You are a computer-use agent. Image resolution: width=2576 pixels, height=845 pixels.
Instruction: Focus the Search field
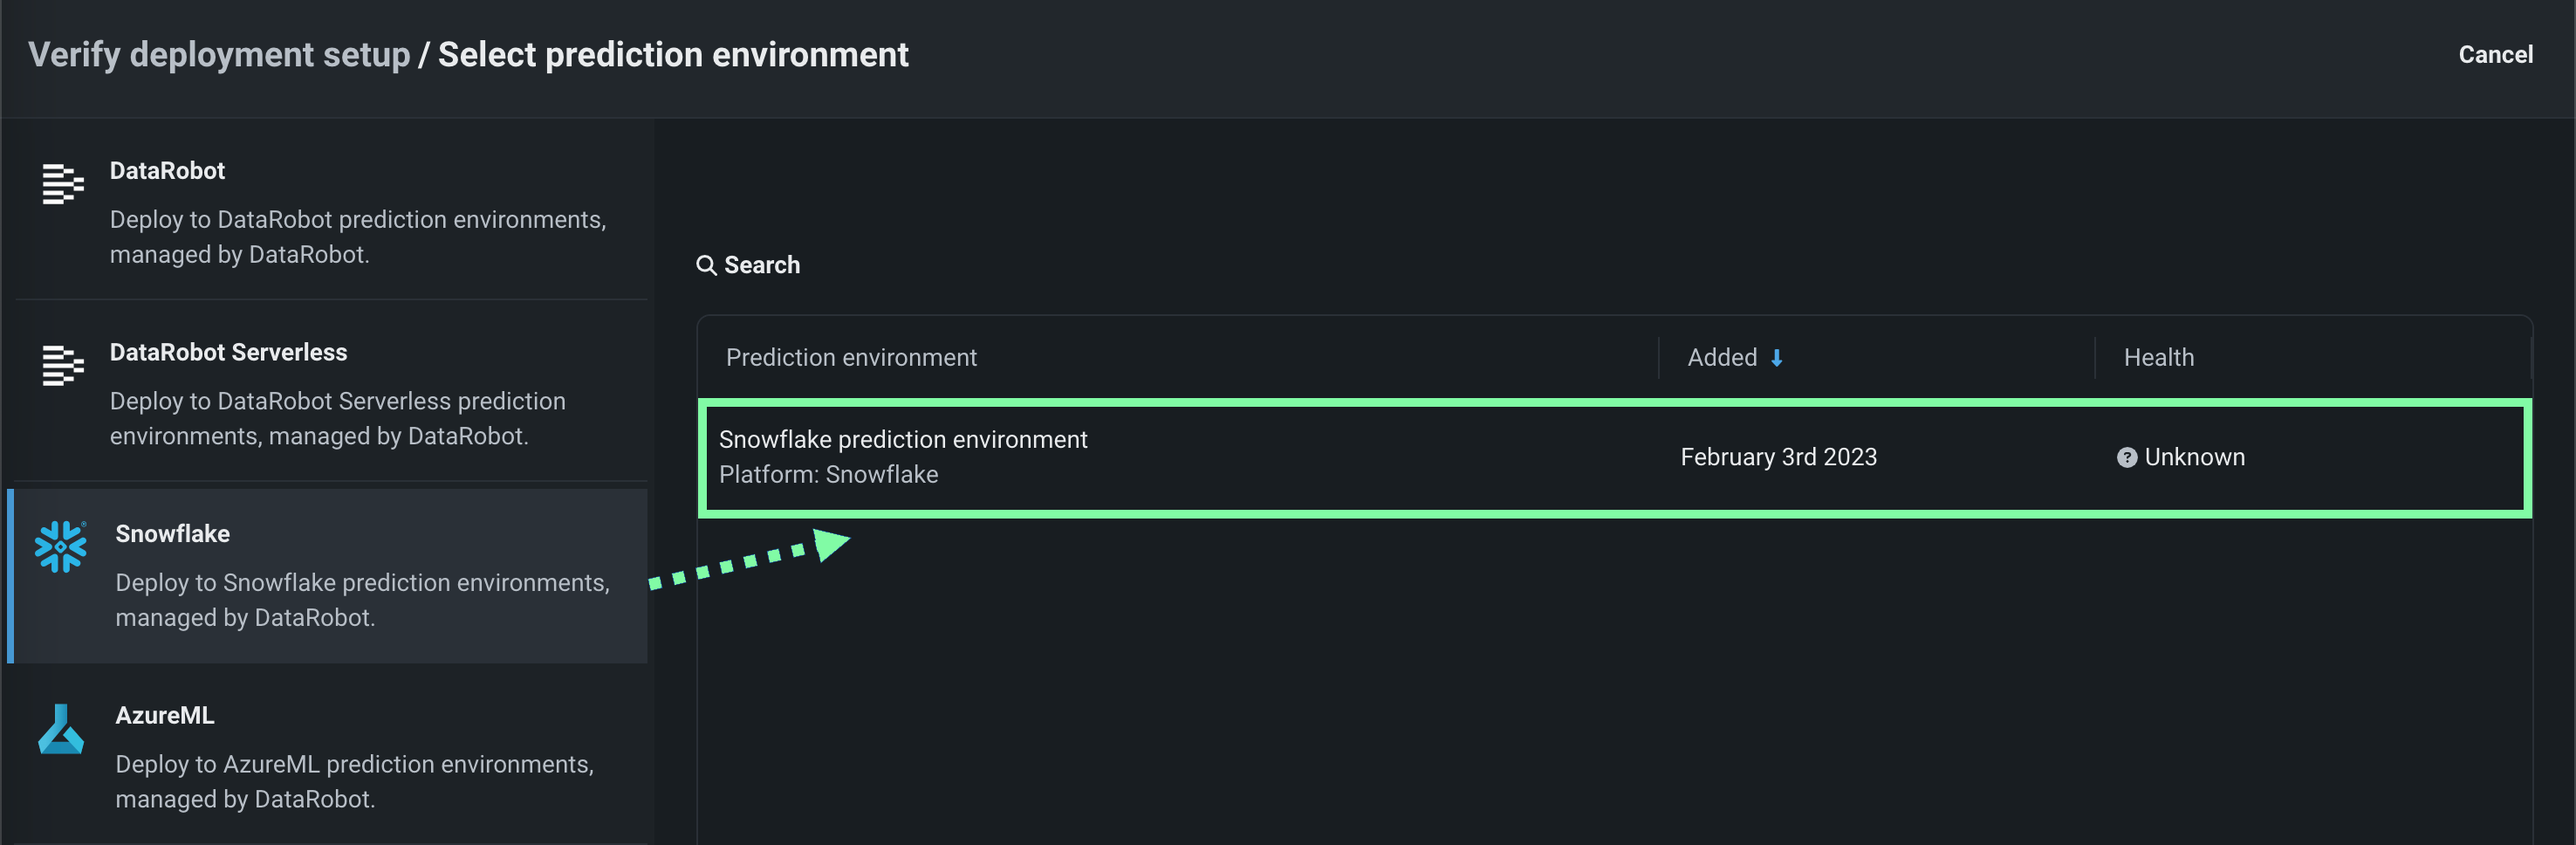(x=762, y=265)
